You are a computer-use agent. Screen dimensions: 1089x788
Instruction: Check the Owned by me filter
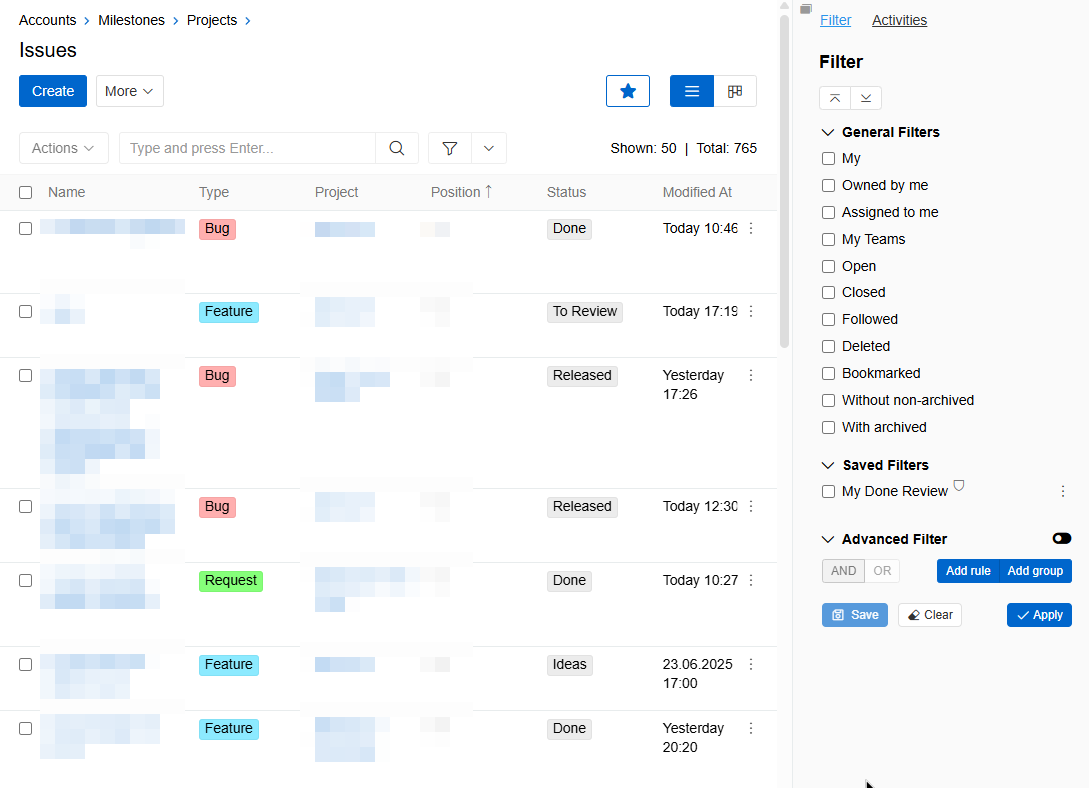[828, 185]
